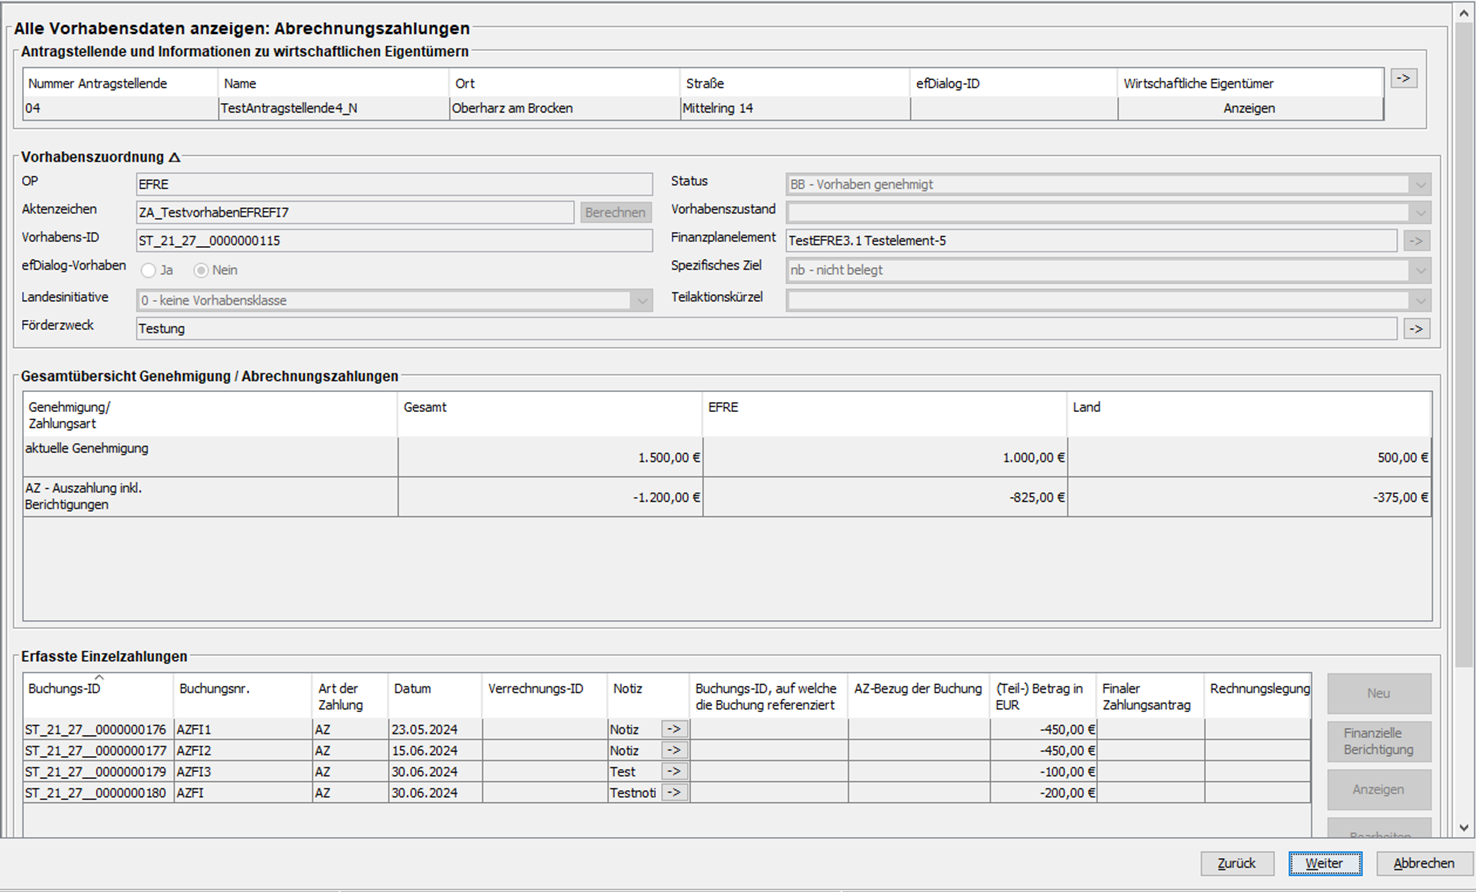The width and height of the screenshot is (1476, 892).
Task: Select row ST_21_27__0000000177
Action: (667, 751)
